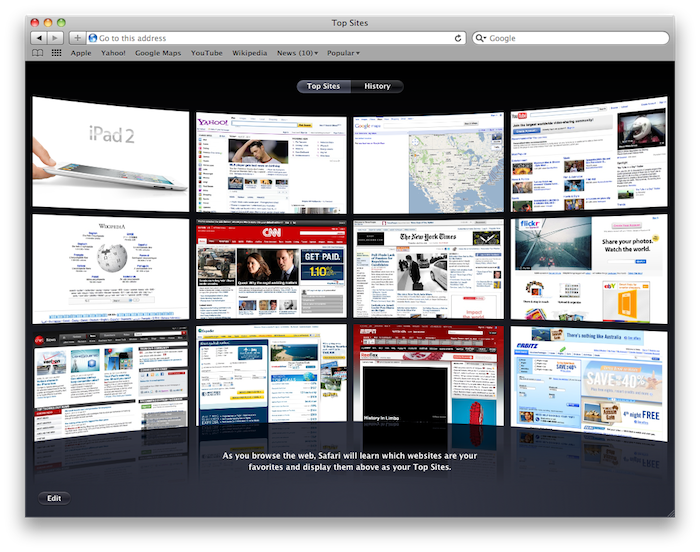Minimize the window with the yellow button
Viewport: 700px width, 552px height.
coord(48,22)
